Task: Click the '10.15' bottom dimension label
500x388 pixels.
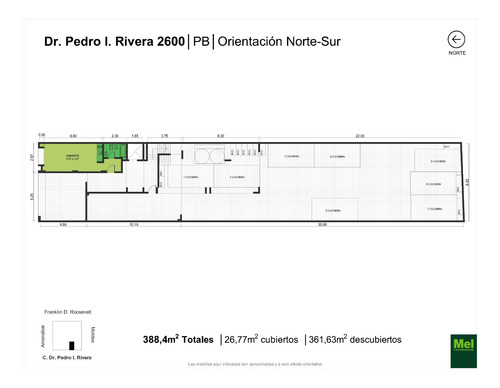Action: click(x=134, y=225)
